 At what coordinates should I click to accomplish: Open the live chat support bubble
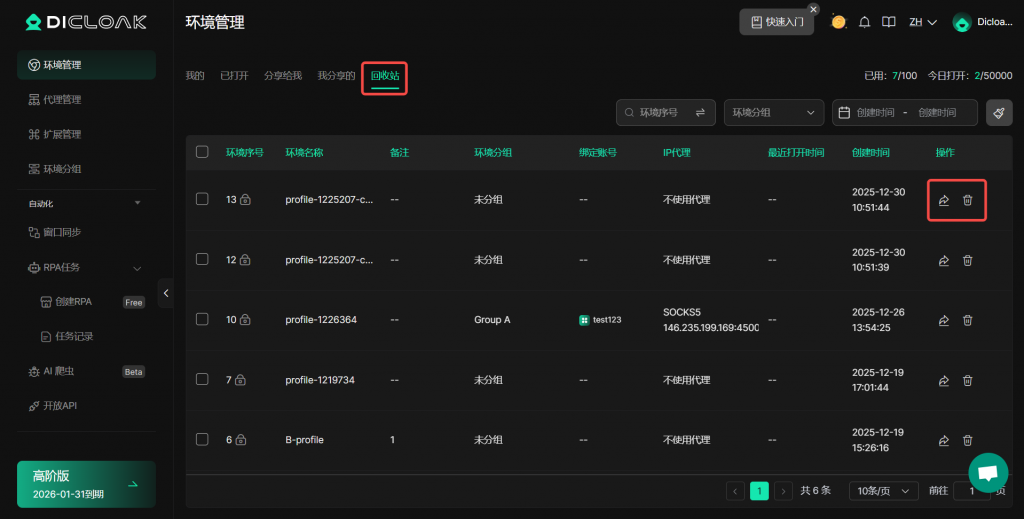[987, 473]
